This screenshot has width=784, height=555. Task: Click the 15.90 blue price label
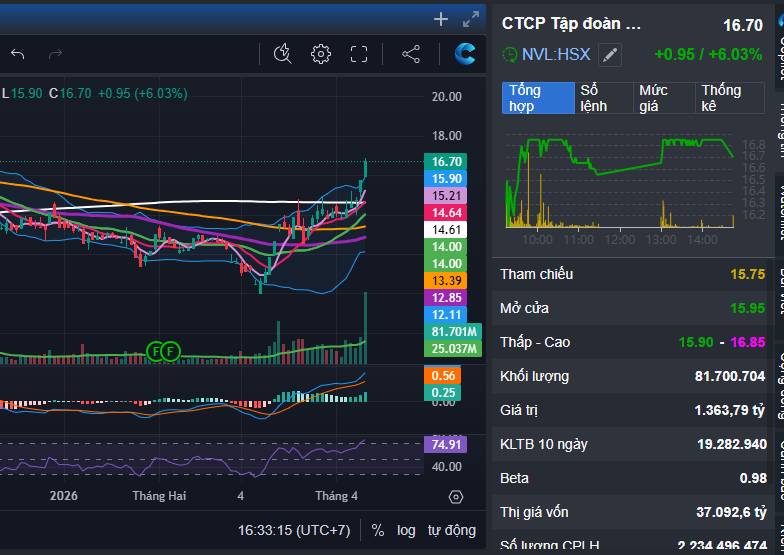pos(446,178)
